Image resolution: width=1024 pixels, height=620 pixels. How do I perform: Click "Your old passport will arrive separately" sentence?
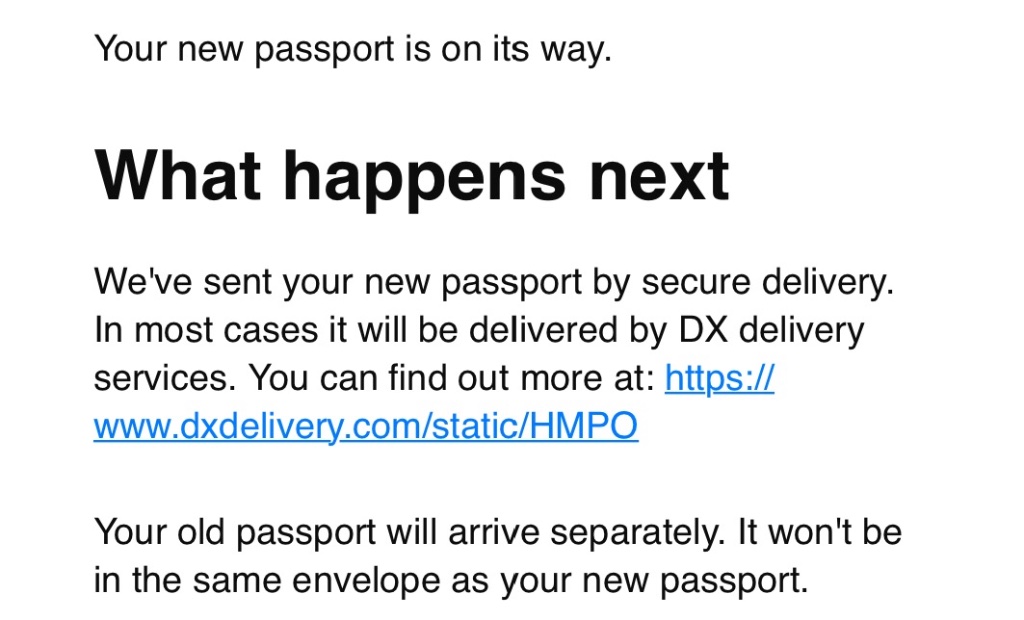[x=409, y=532]
